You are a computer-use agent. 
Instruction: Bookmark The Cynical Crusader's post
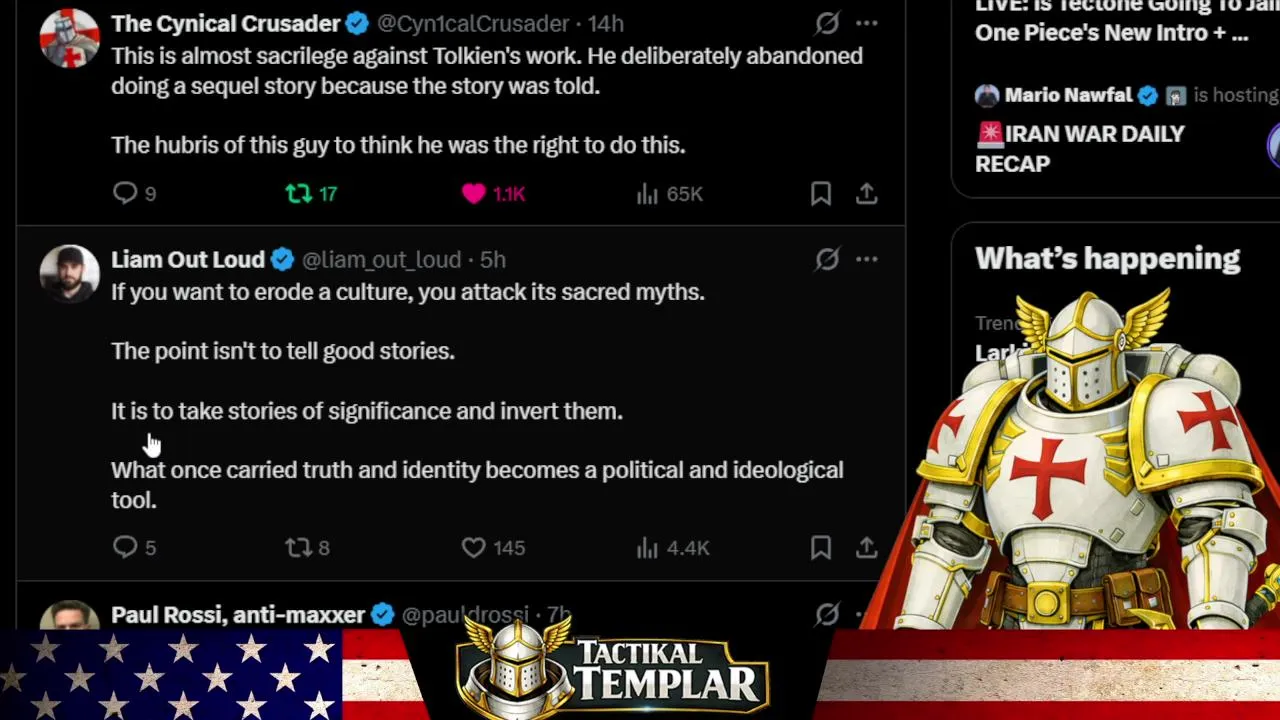pos(821,193)
